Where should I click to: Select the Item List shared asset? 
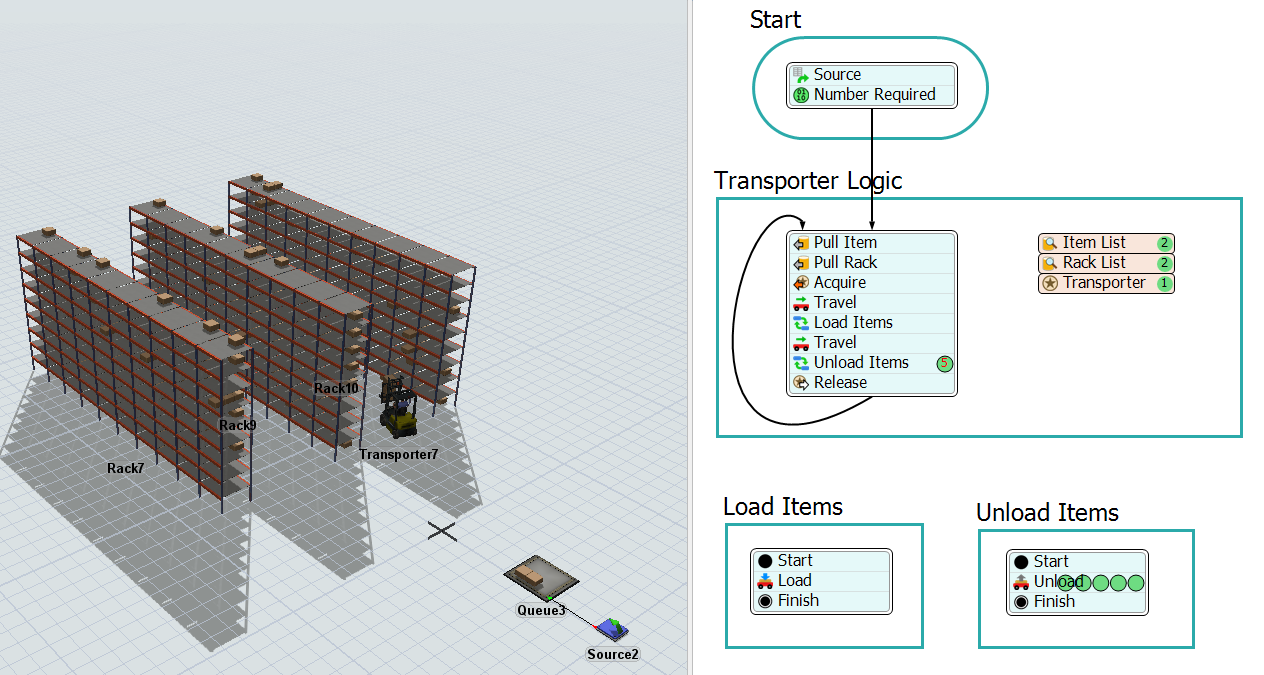tap(1094, 243)
